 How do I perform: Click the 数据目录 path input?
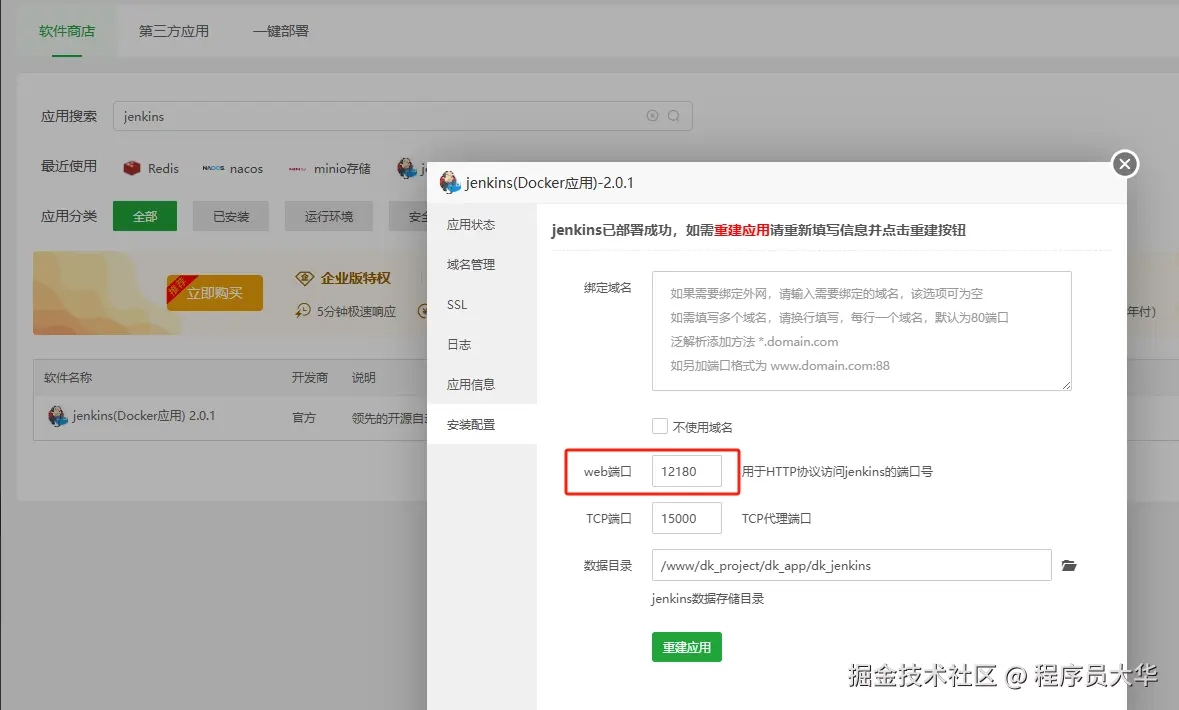pyautogui.click(x=851, y=565)
